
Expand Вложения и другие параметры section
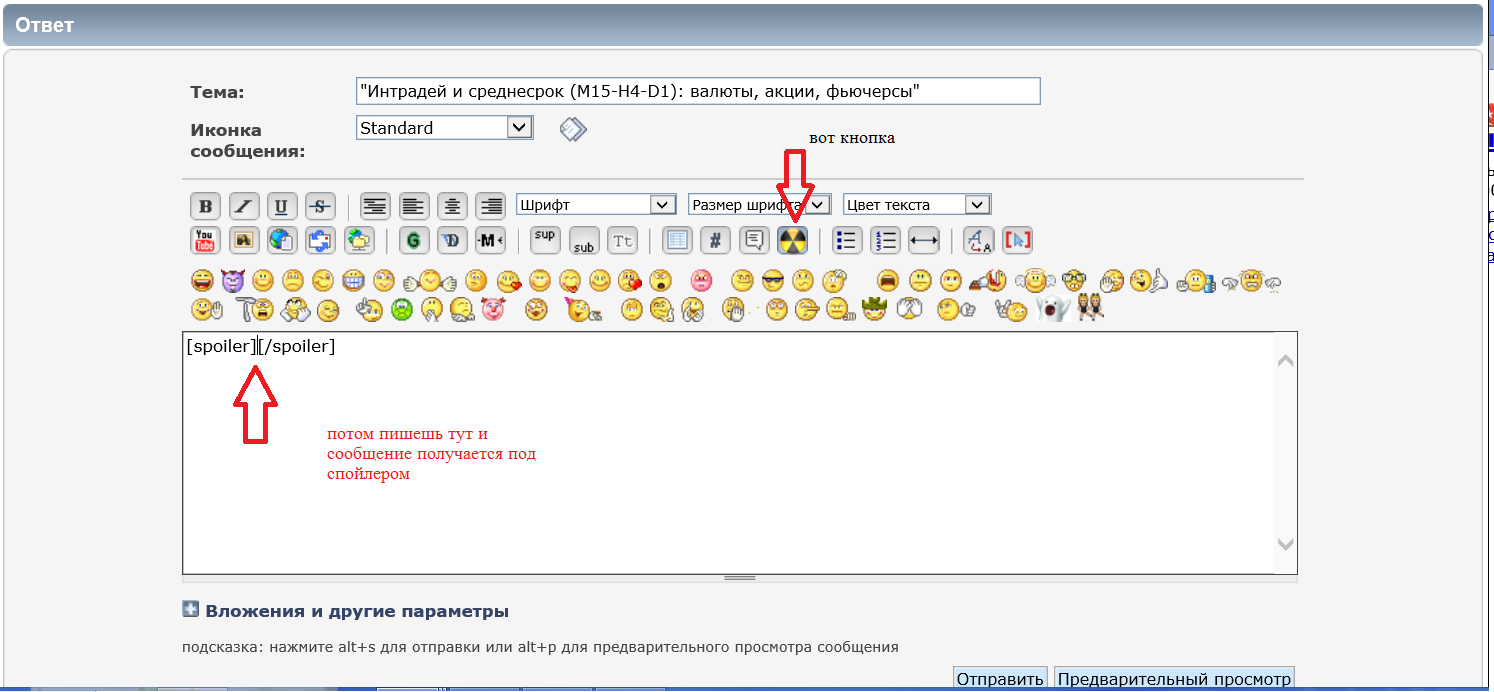coord(191,610)
